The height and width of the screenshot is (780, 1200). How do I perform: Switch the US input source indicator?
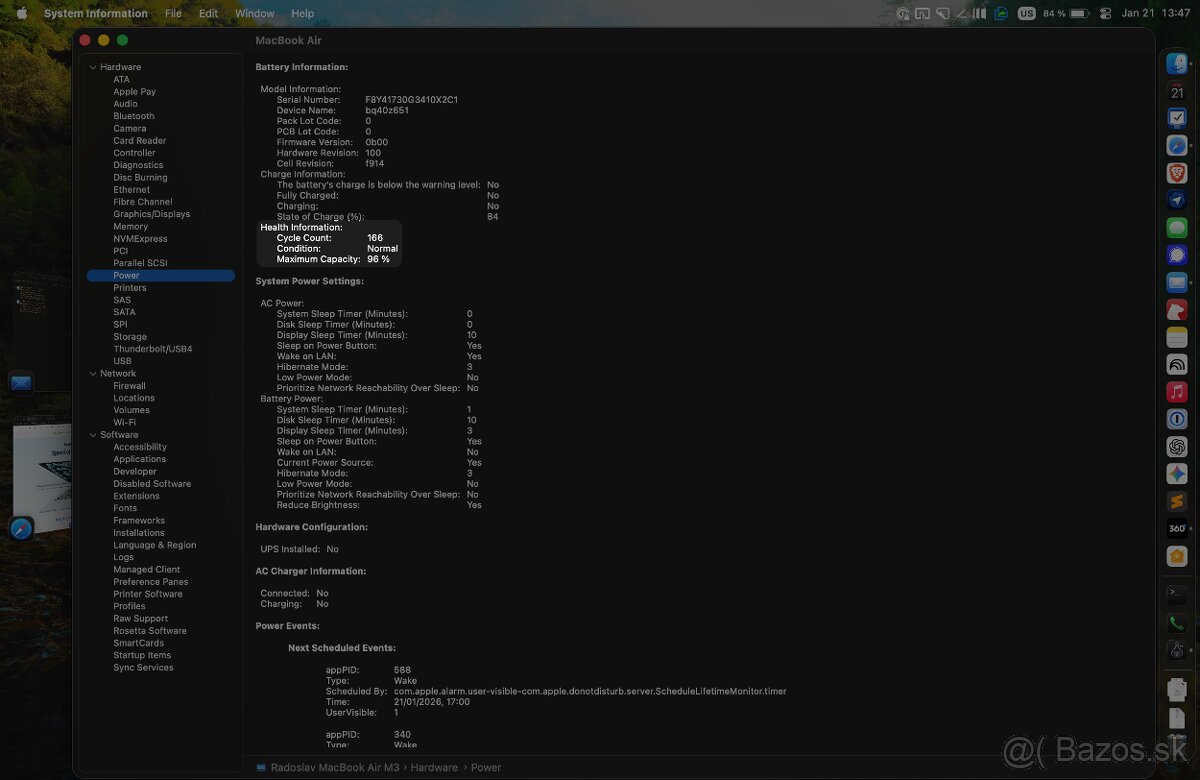[1027, 14]
